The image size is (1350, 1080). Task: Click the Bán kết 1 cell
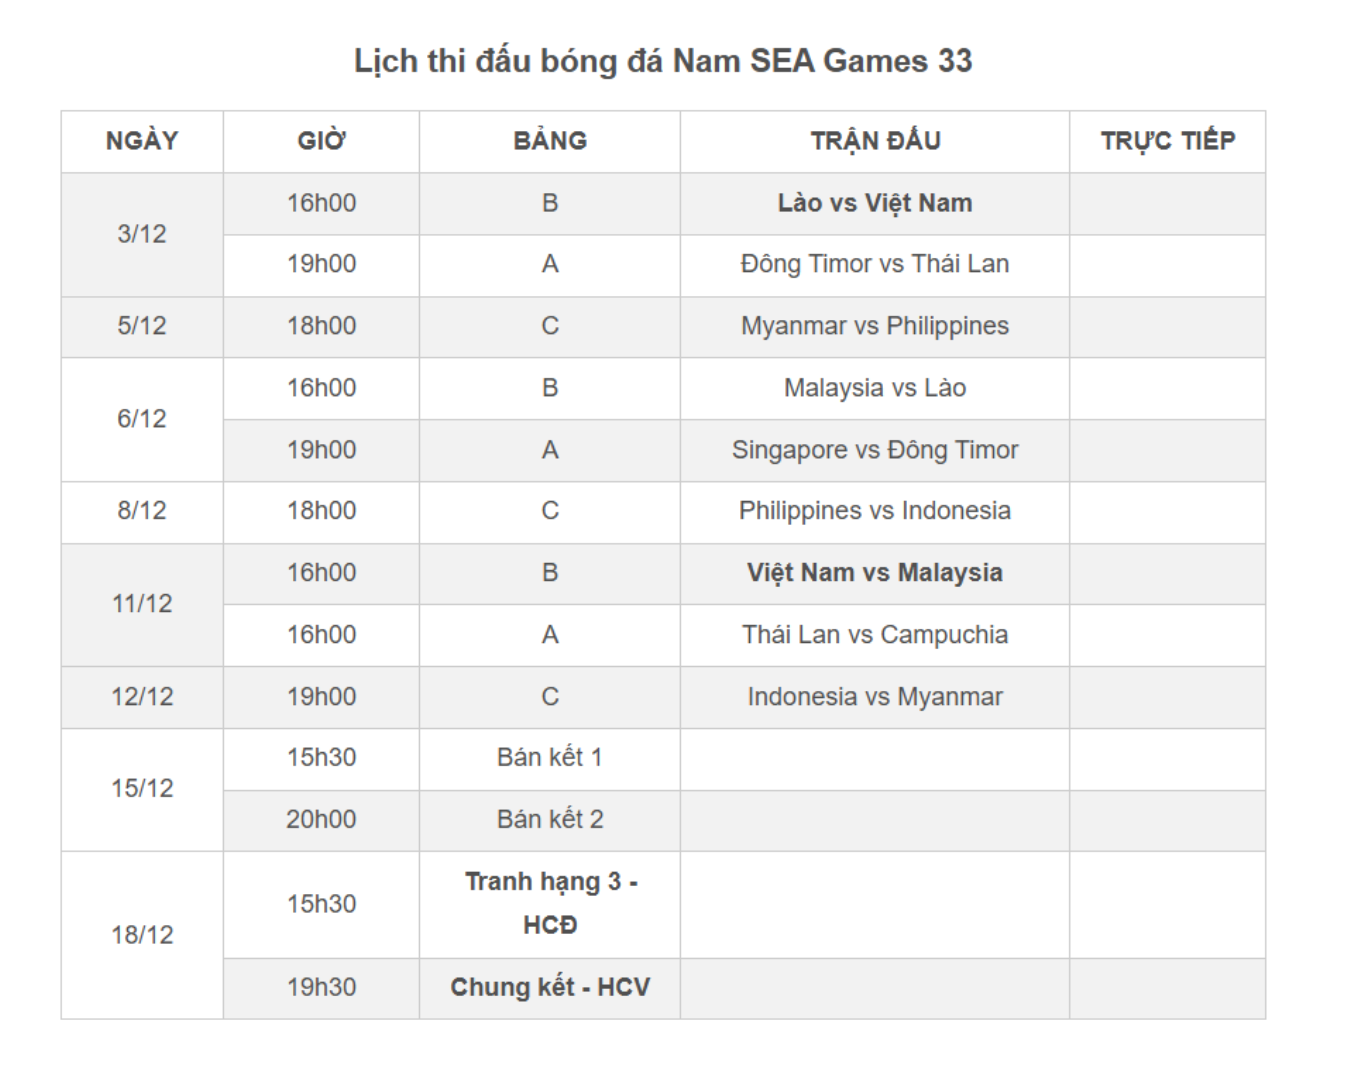550,758
